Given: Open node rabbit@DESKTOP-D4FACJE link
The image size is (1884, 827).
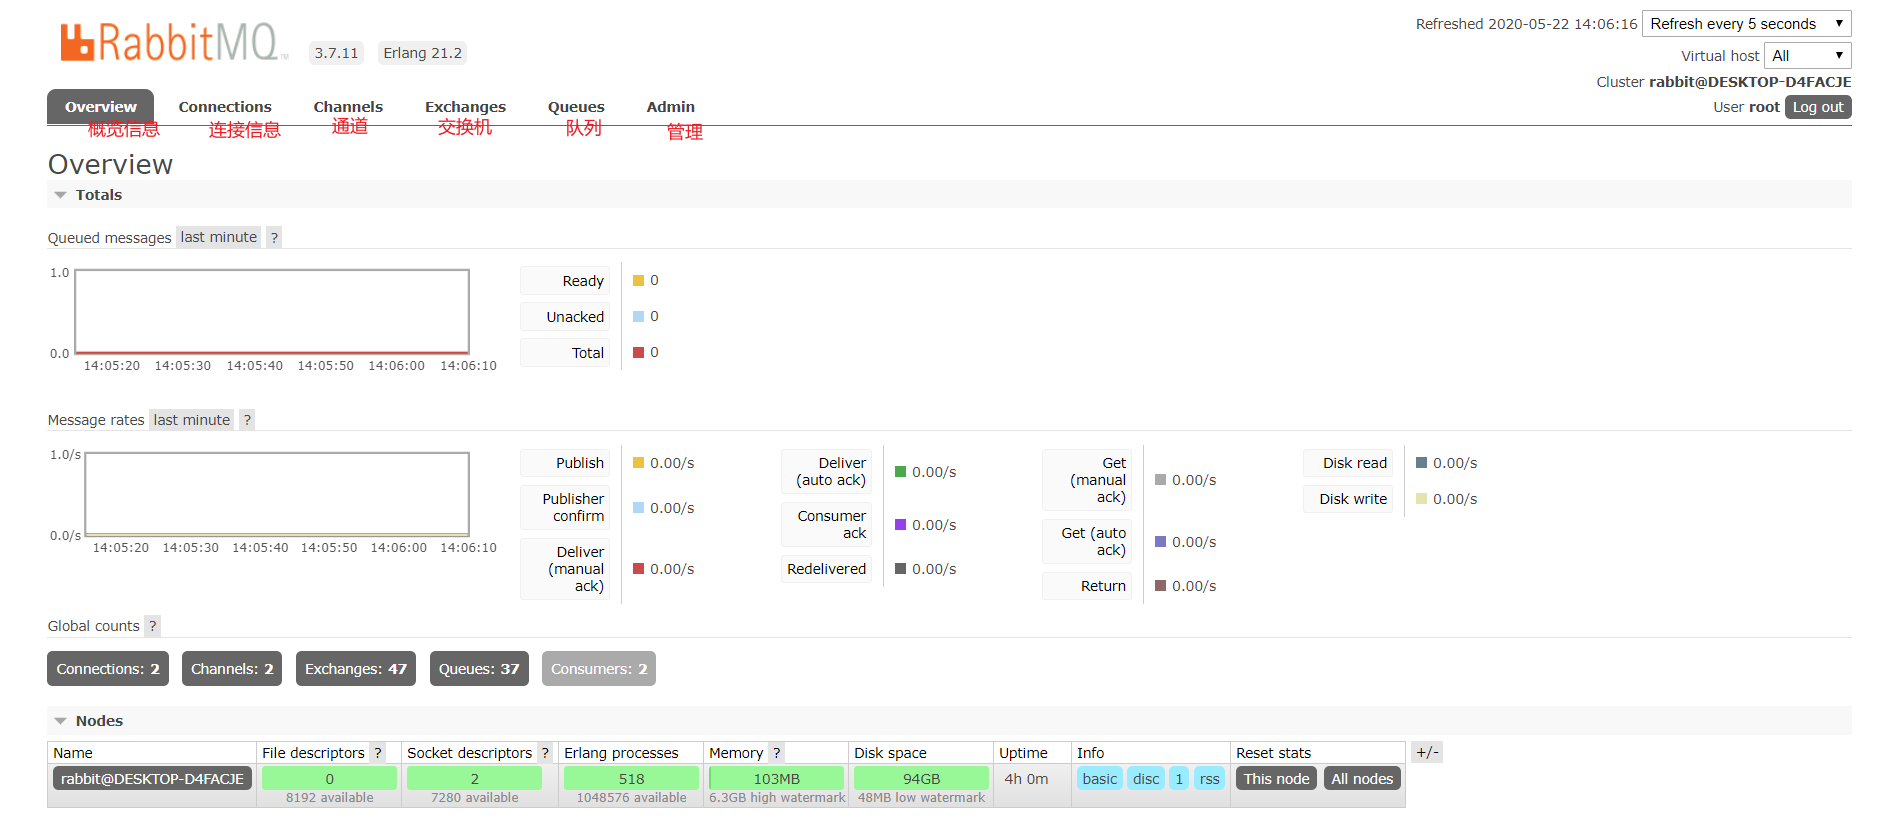Looking at the screenshot, I should point(152,779).
